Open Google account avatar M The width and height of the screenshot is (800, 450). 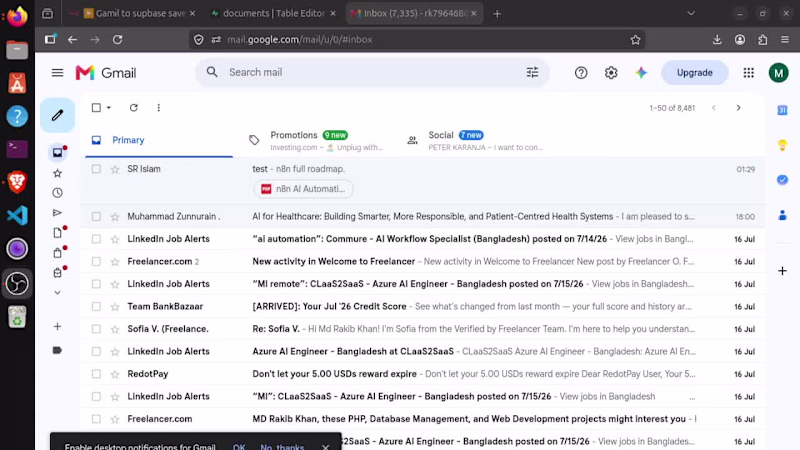click(778, 73)
